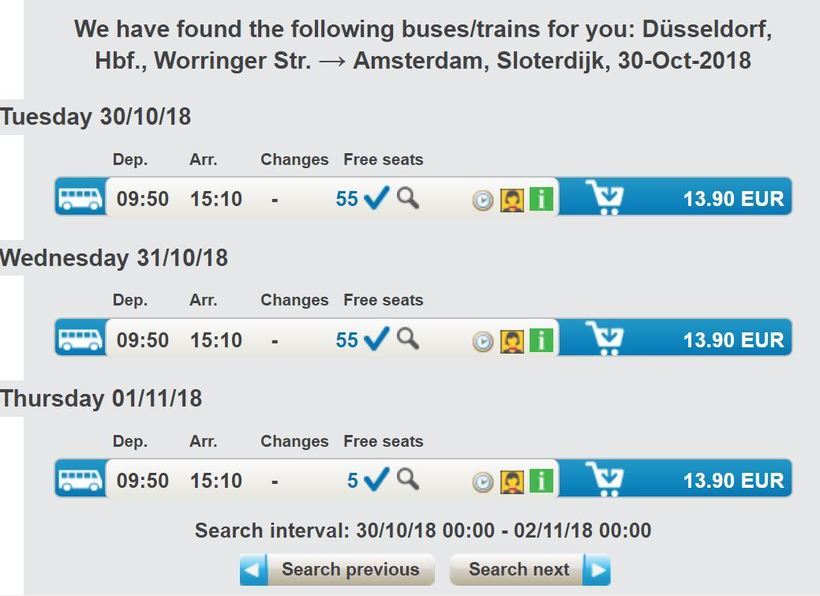Open magnifier details for Wednesday 31/10 trip
820x596 pixels.
pos(407,338)
